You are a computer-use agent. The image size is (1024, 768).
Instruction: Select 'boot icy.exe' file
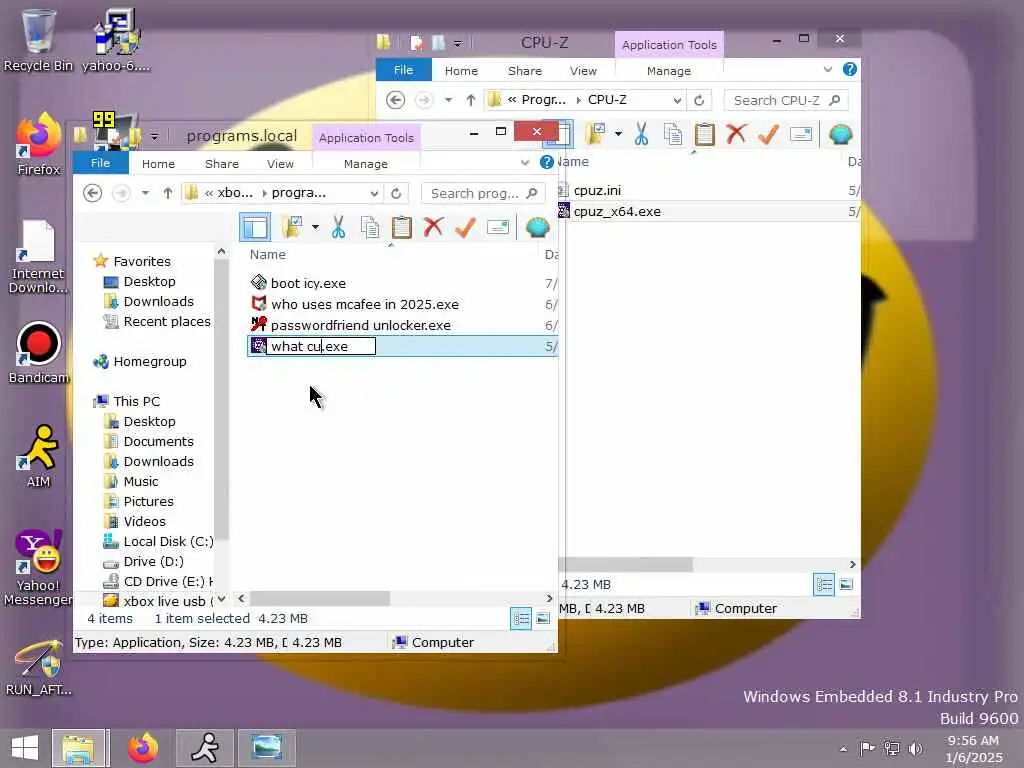(x=308, y=283)
